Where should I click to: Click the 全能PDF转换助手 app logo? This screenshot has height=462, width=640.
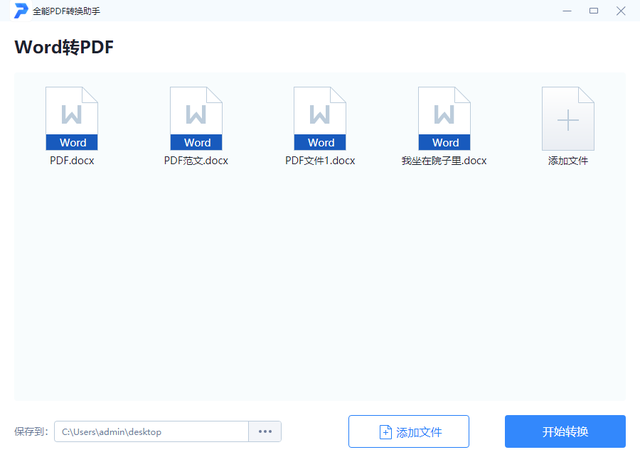(21, 11)
